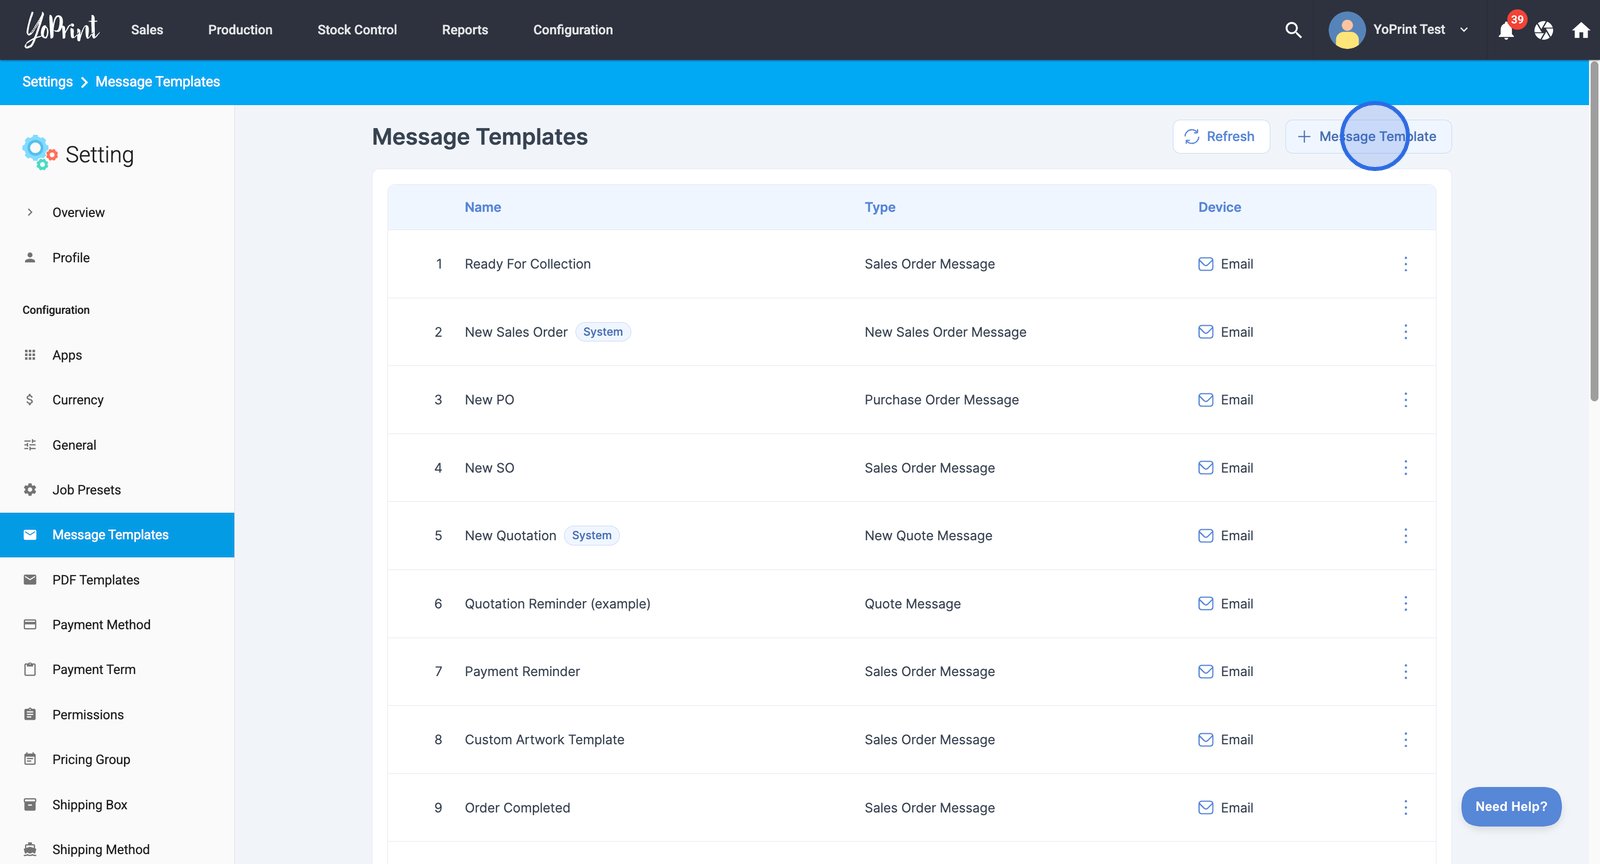
Task: Open the Production menu
Action: click(x=240, y=30)
